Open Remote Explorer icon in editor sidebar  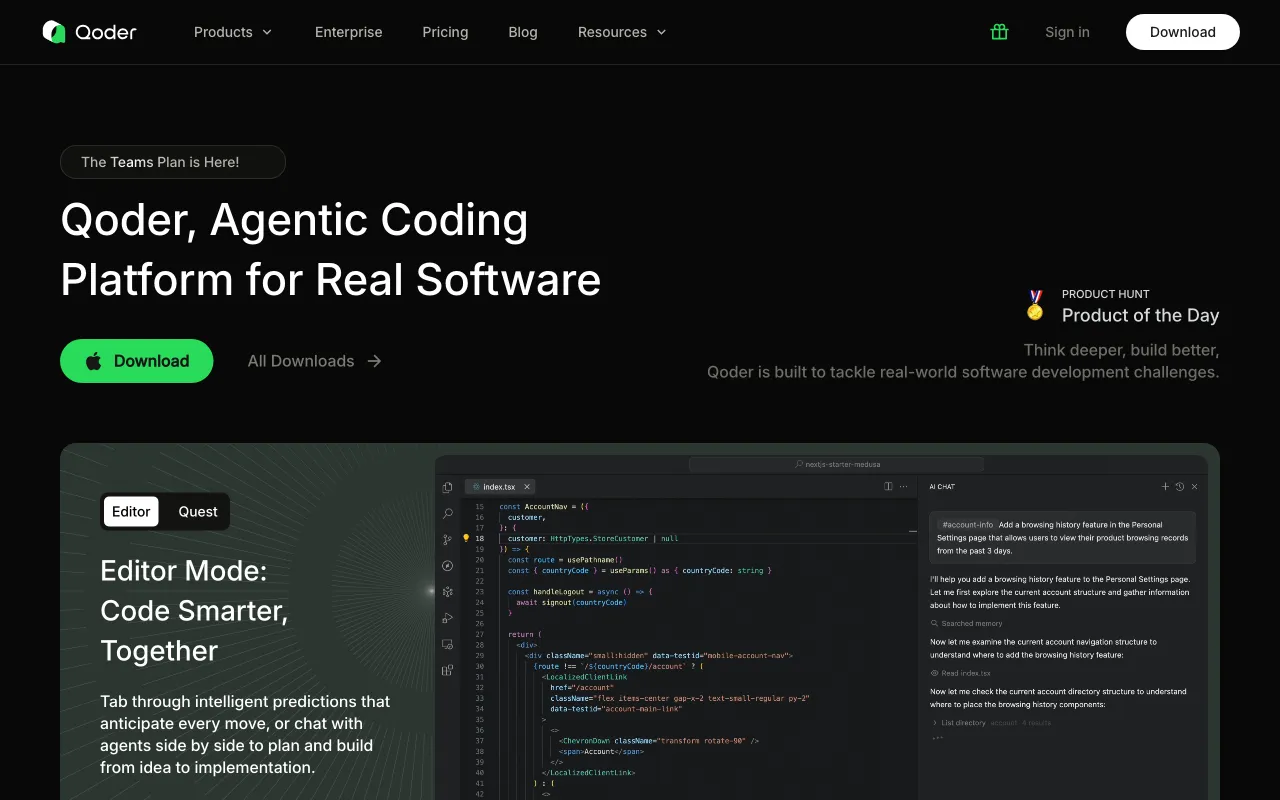(447, 644)
